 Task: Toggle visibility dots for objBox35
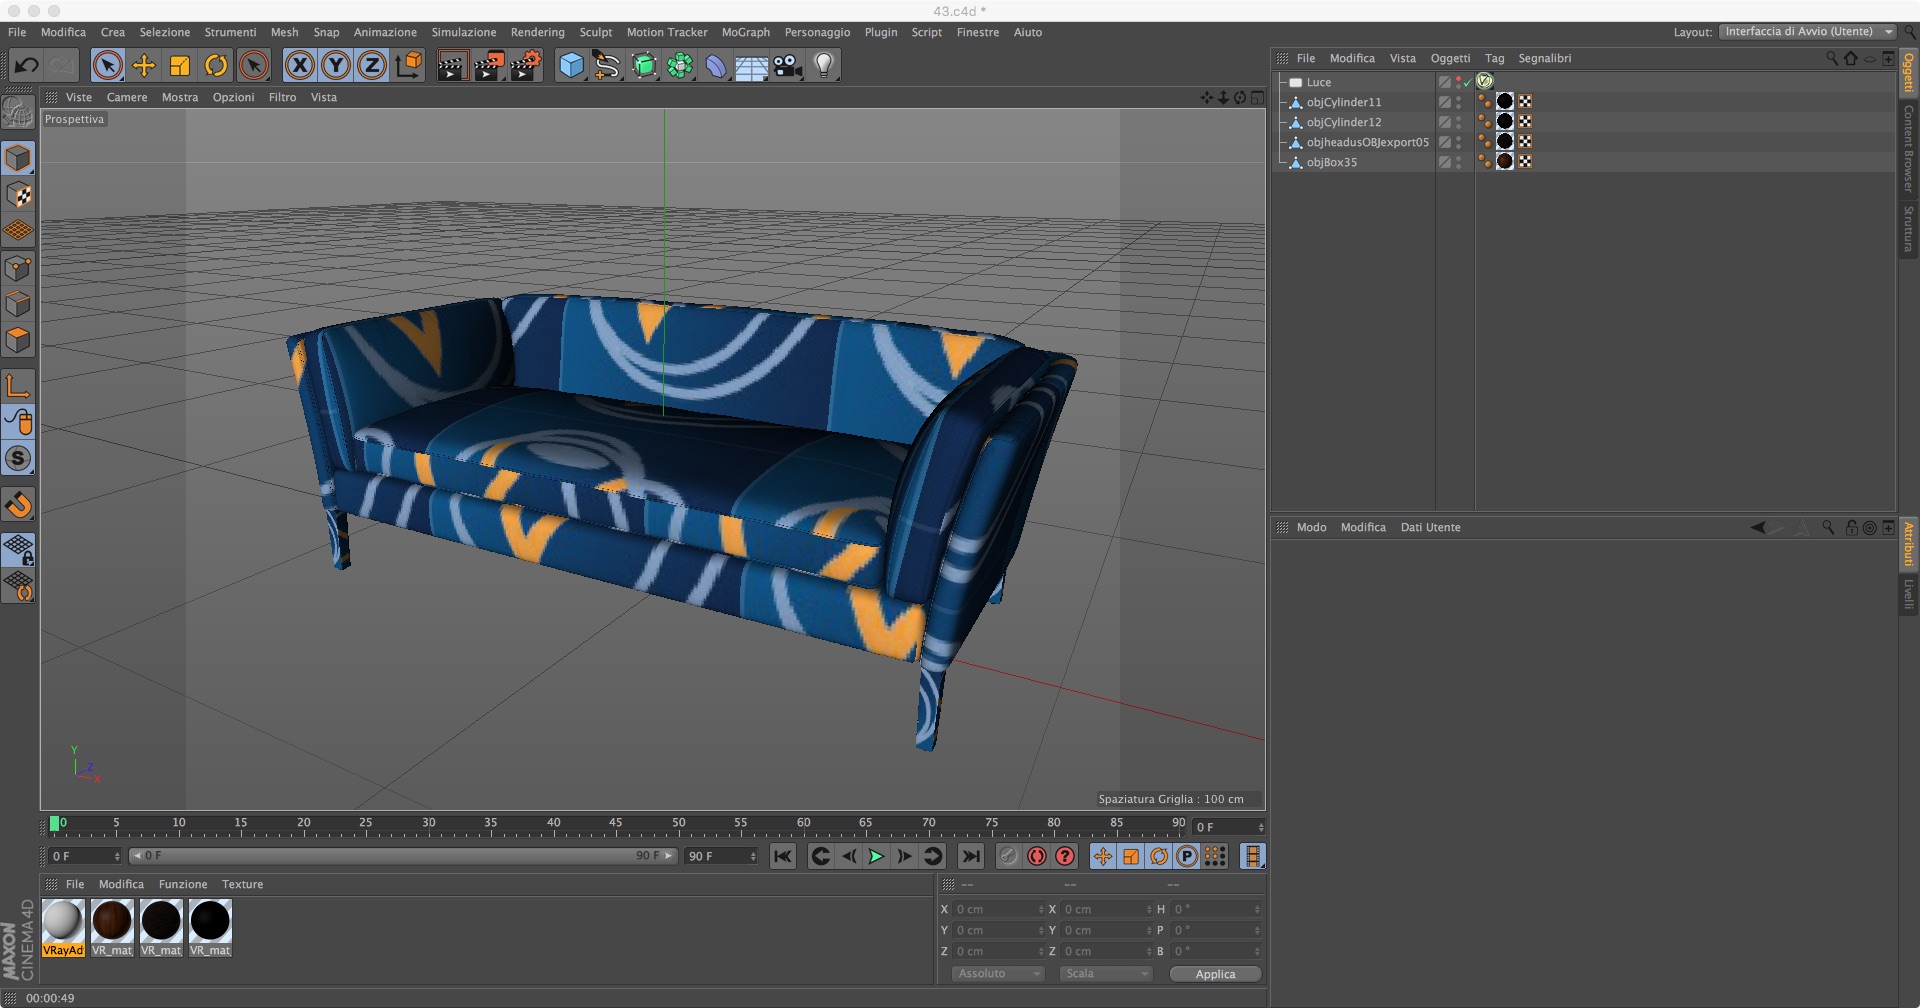pos(1458,162)
